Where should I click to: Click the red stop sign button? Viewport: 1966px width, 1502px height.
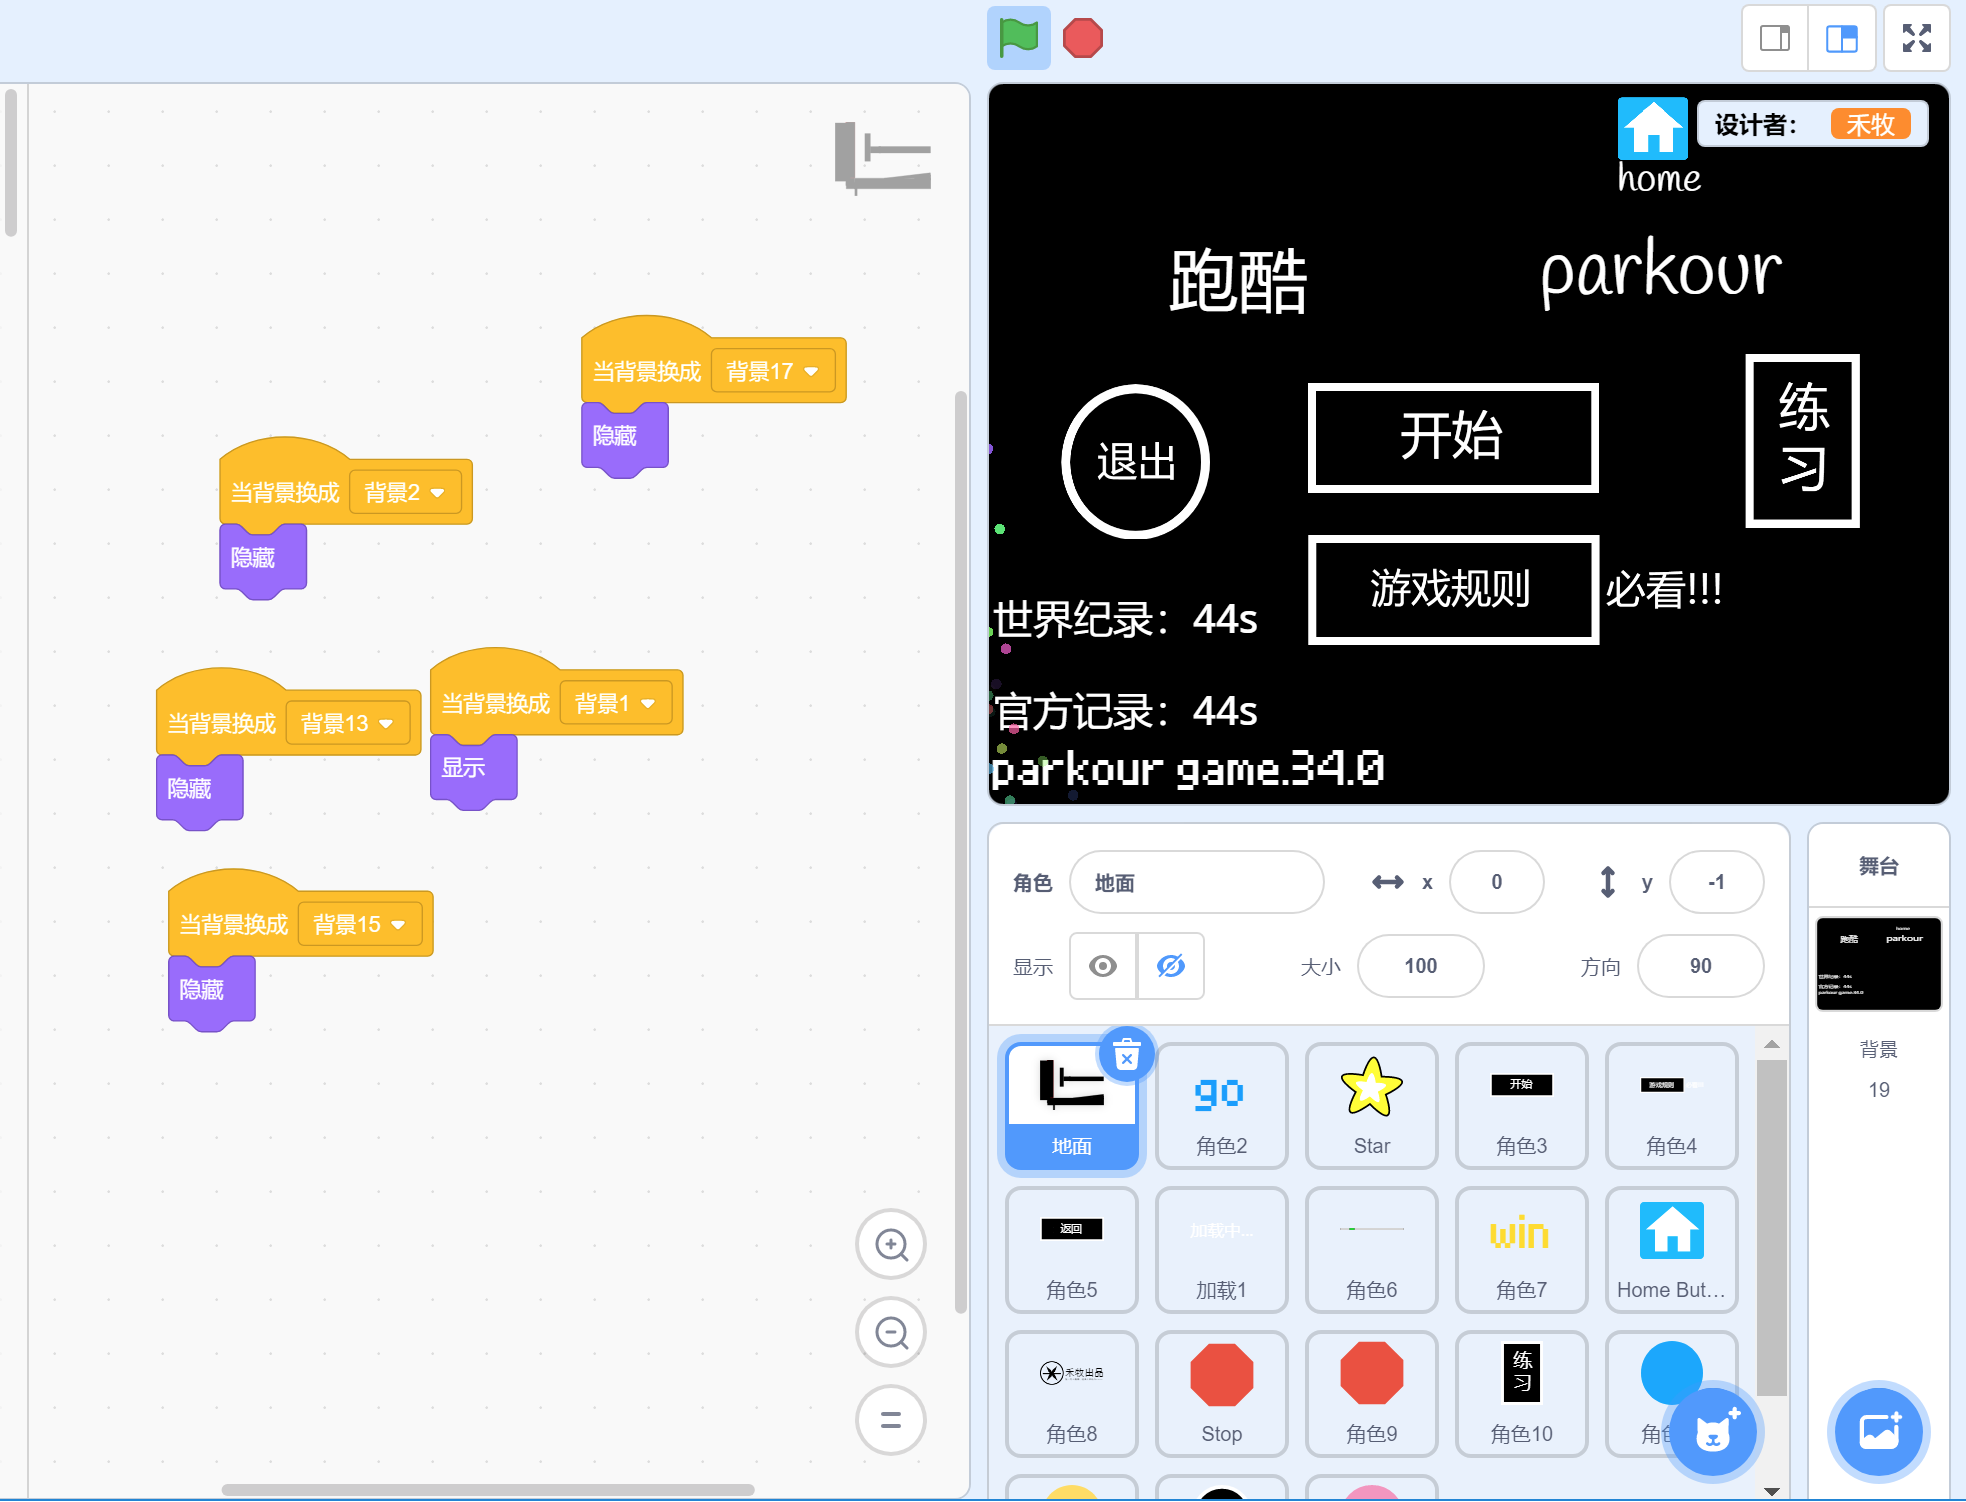pos(1082,38)
